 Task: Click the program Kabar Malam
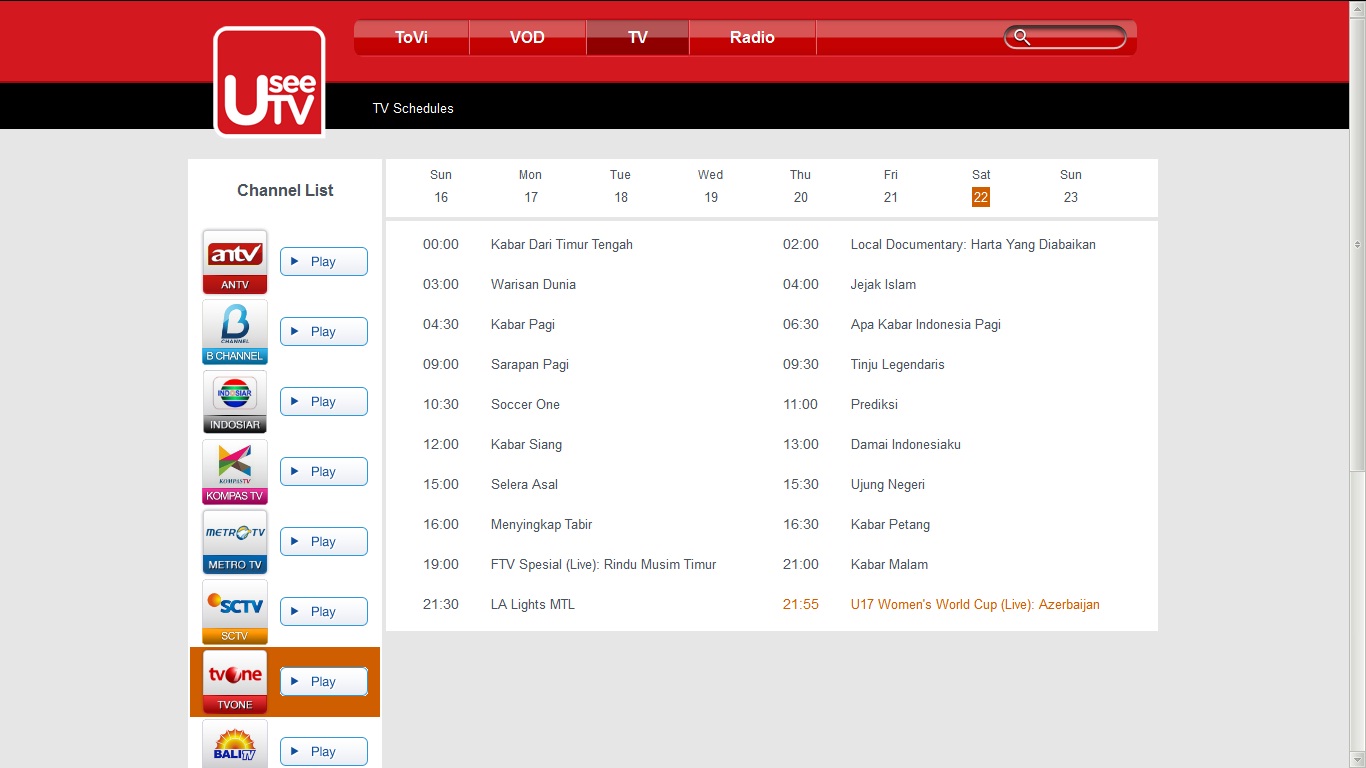889,564
